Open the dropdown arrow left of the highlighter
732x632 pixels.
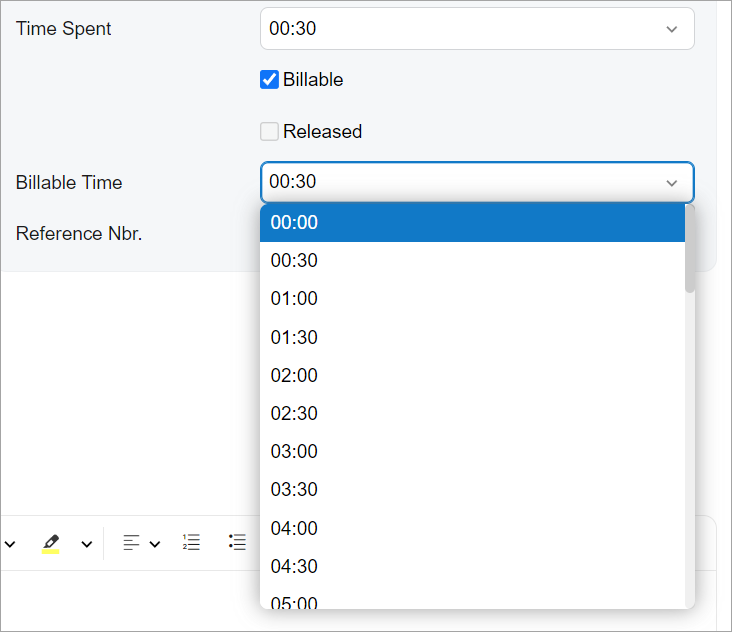coord(10,544)
